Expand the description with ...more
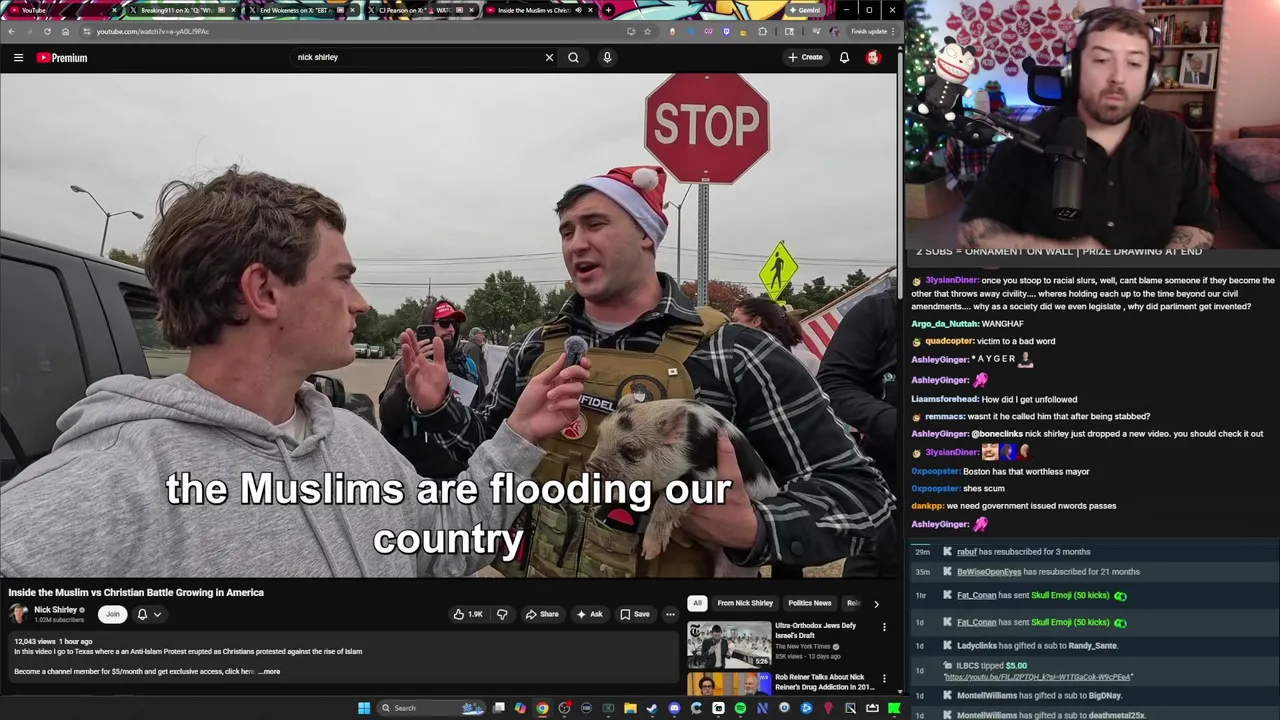The width and height of the screenshot is (1280, 720). coord(269,672)
